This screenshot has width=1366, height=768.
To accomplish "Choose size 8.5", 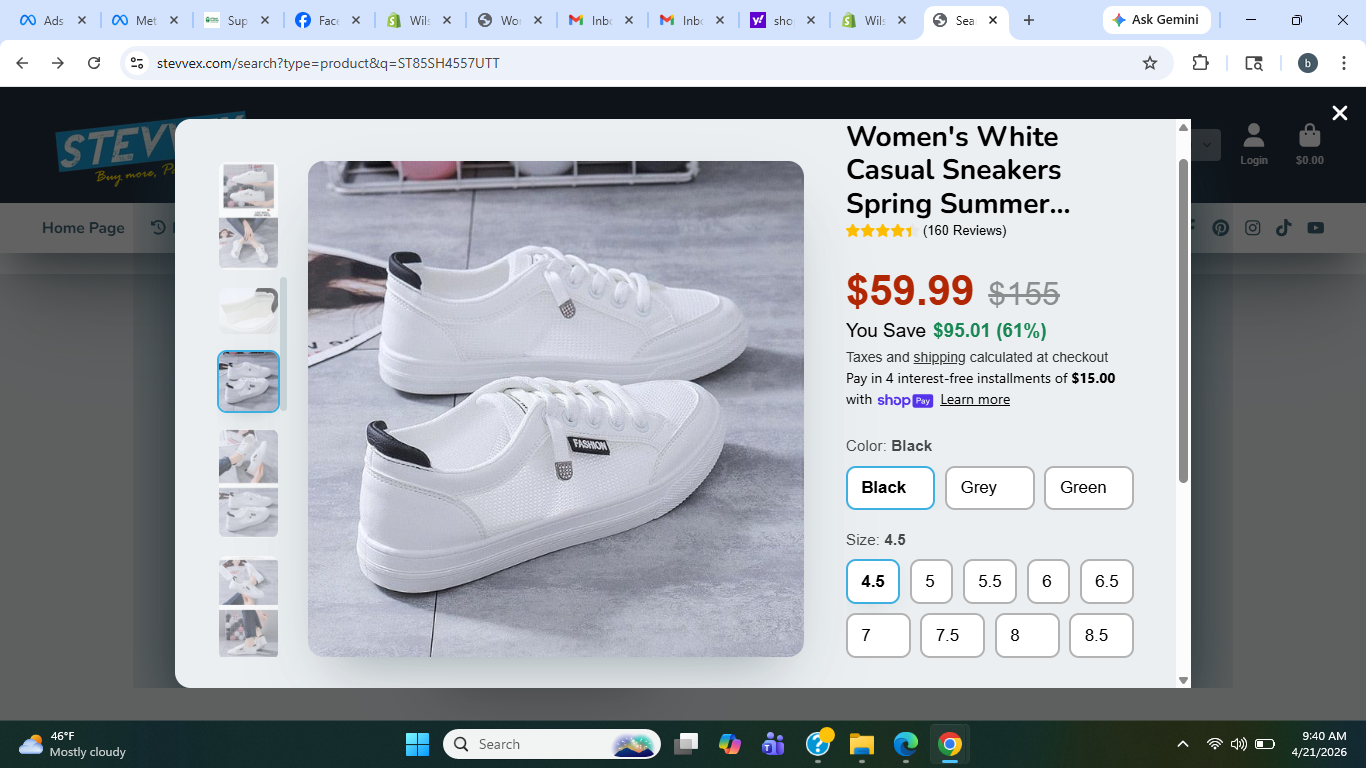I will [1101, 635].
